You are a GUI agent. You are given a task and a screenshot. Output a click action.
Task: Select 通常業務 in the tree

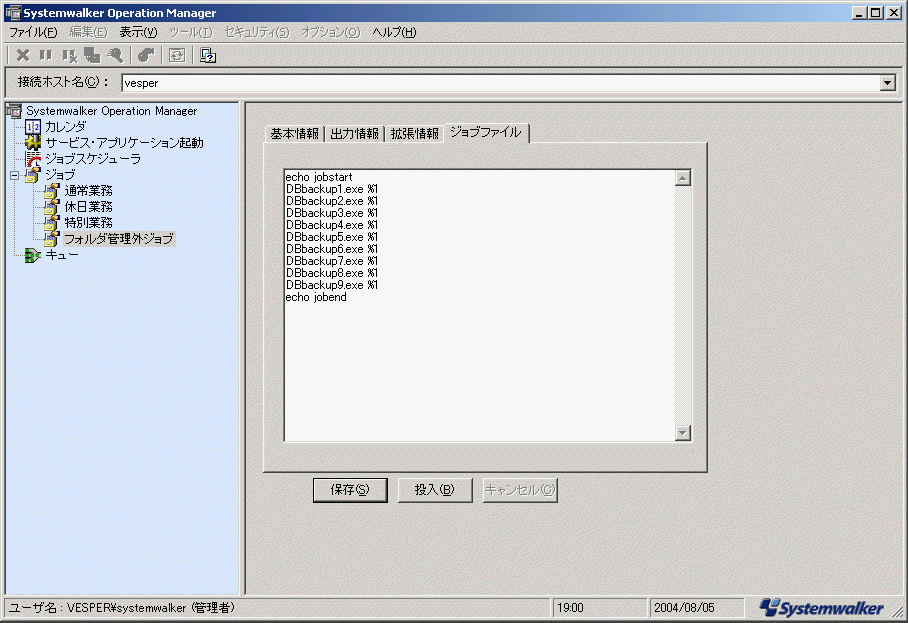(89, 190)
